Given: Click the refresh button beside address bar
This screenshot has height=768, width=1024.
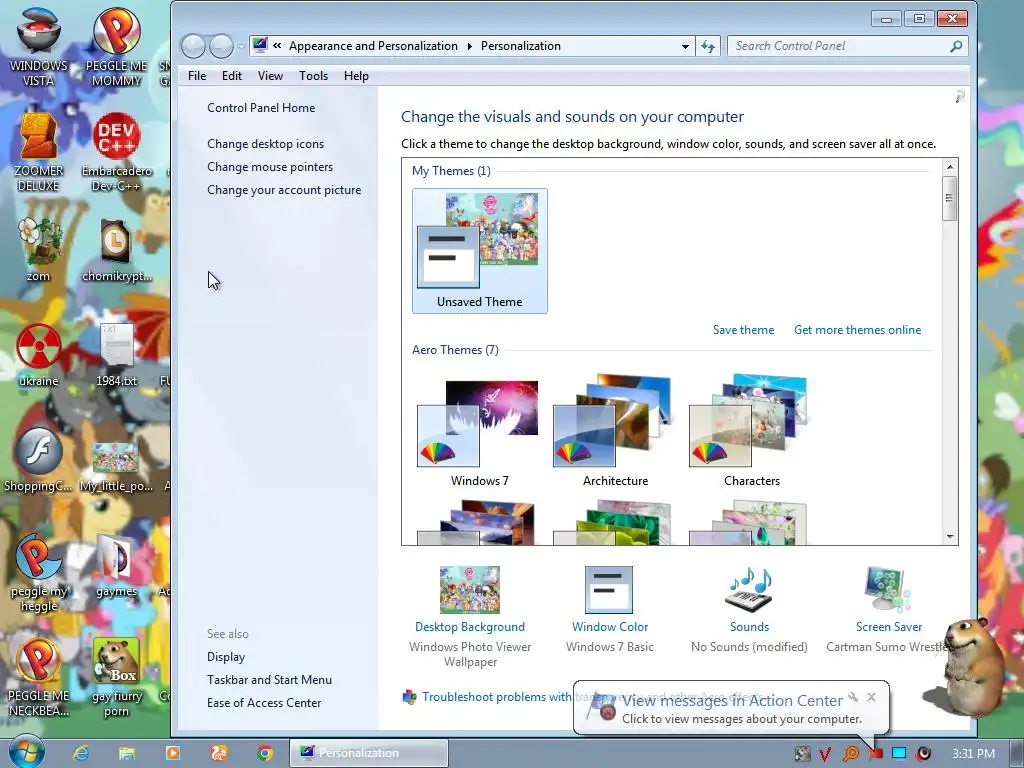Looking at the screenshot, I should 708,46.
